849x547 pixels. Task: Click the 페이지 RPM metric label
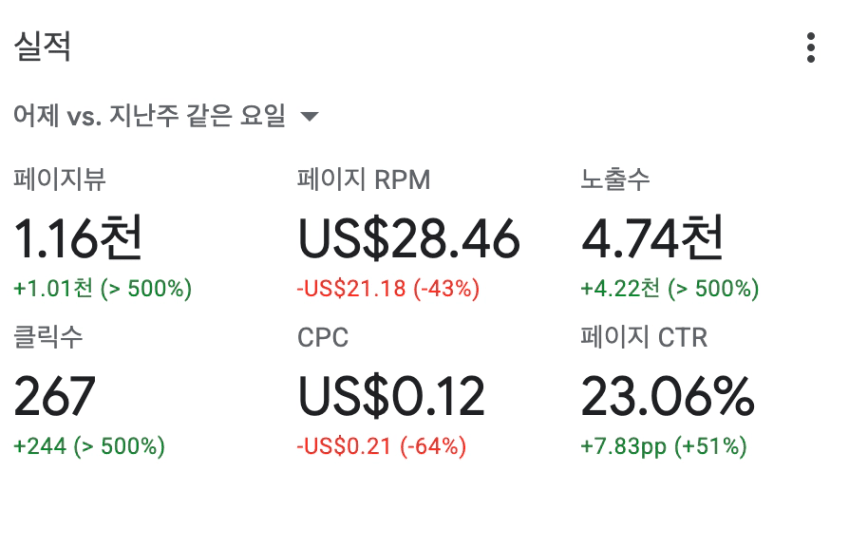tap(363, 179)
